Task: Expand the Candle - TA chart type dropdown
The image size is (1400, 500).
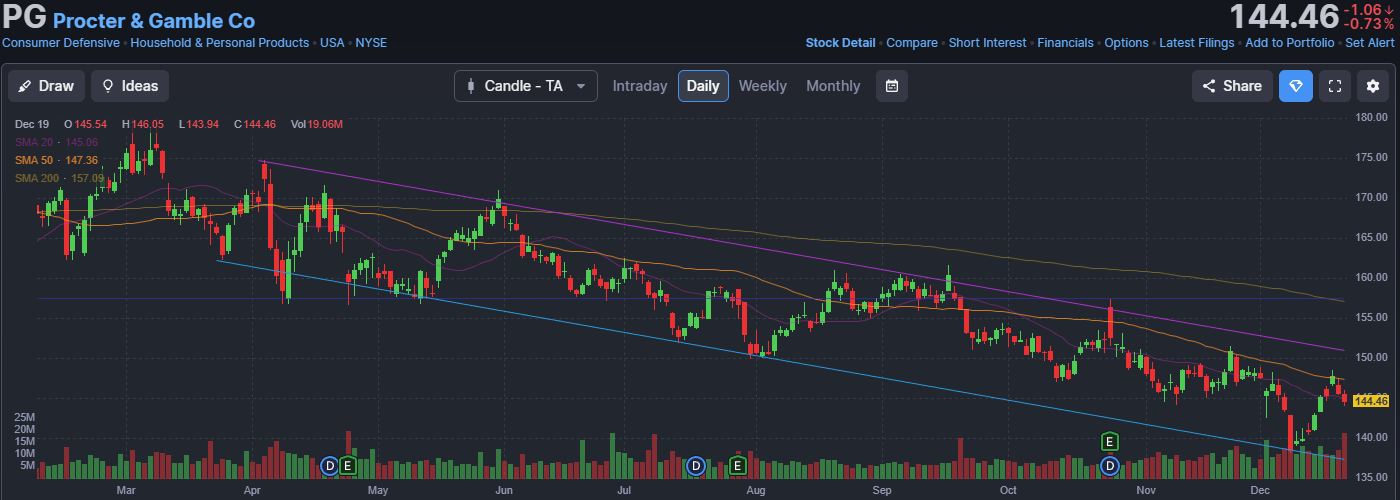Action: (526, 86)
